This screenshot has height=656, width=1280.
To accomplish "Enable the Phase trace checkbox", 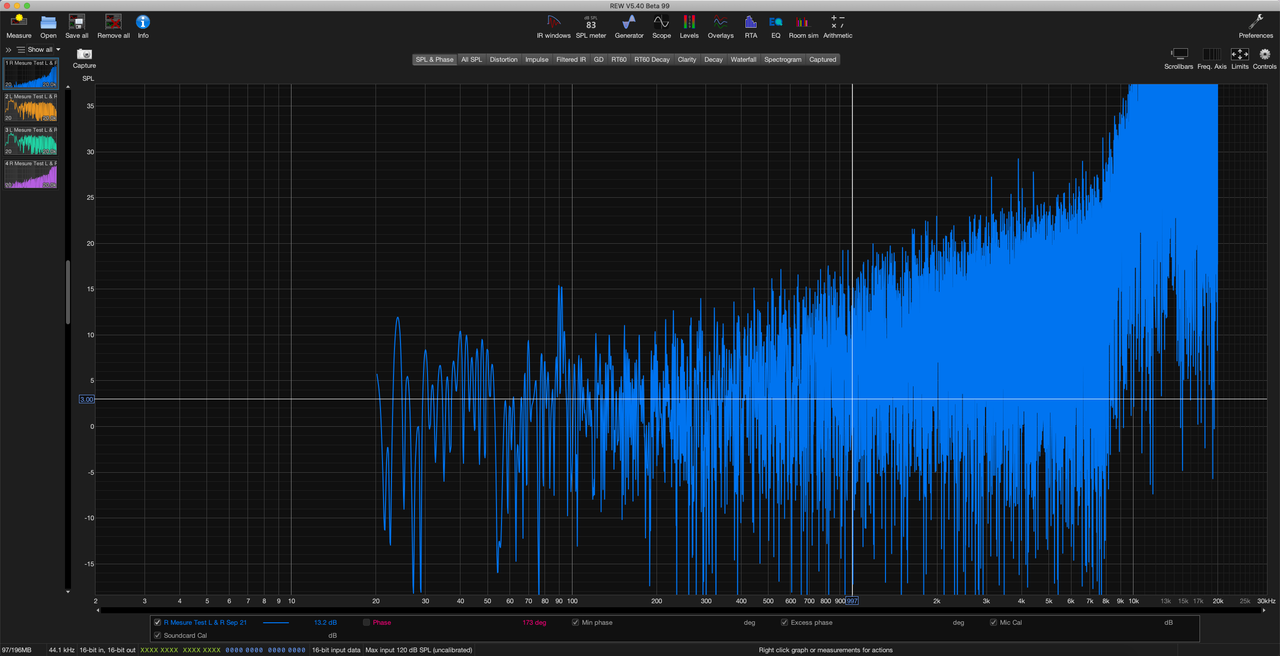I will (x=366, y=622).
